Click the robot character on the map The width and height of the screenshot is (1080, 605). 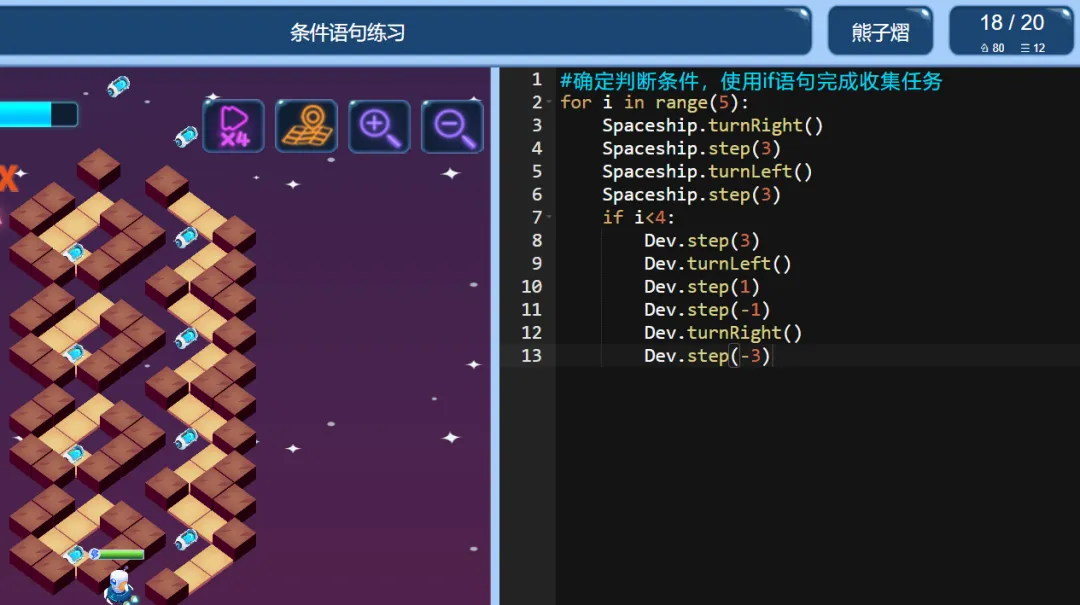[x=120, y=587]
